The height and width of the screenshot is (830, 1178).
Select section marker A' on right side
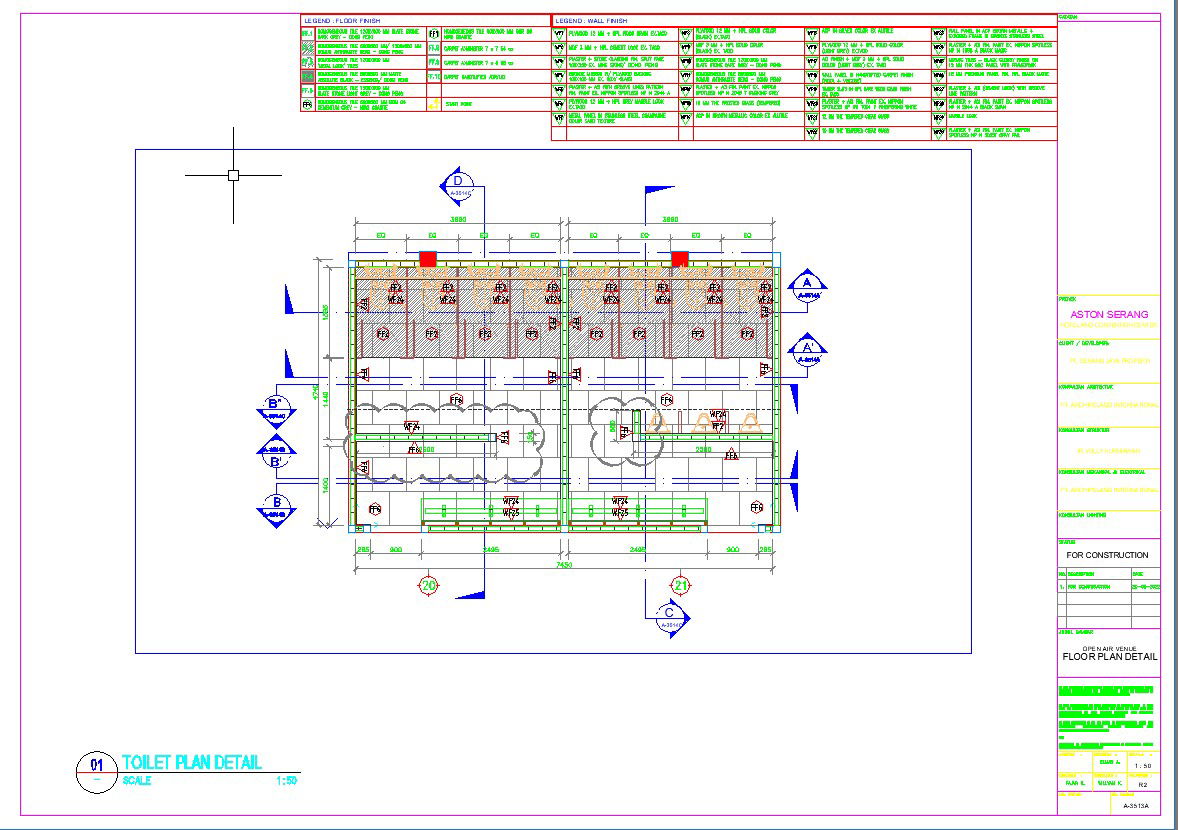(806, 349)
